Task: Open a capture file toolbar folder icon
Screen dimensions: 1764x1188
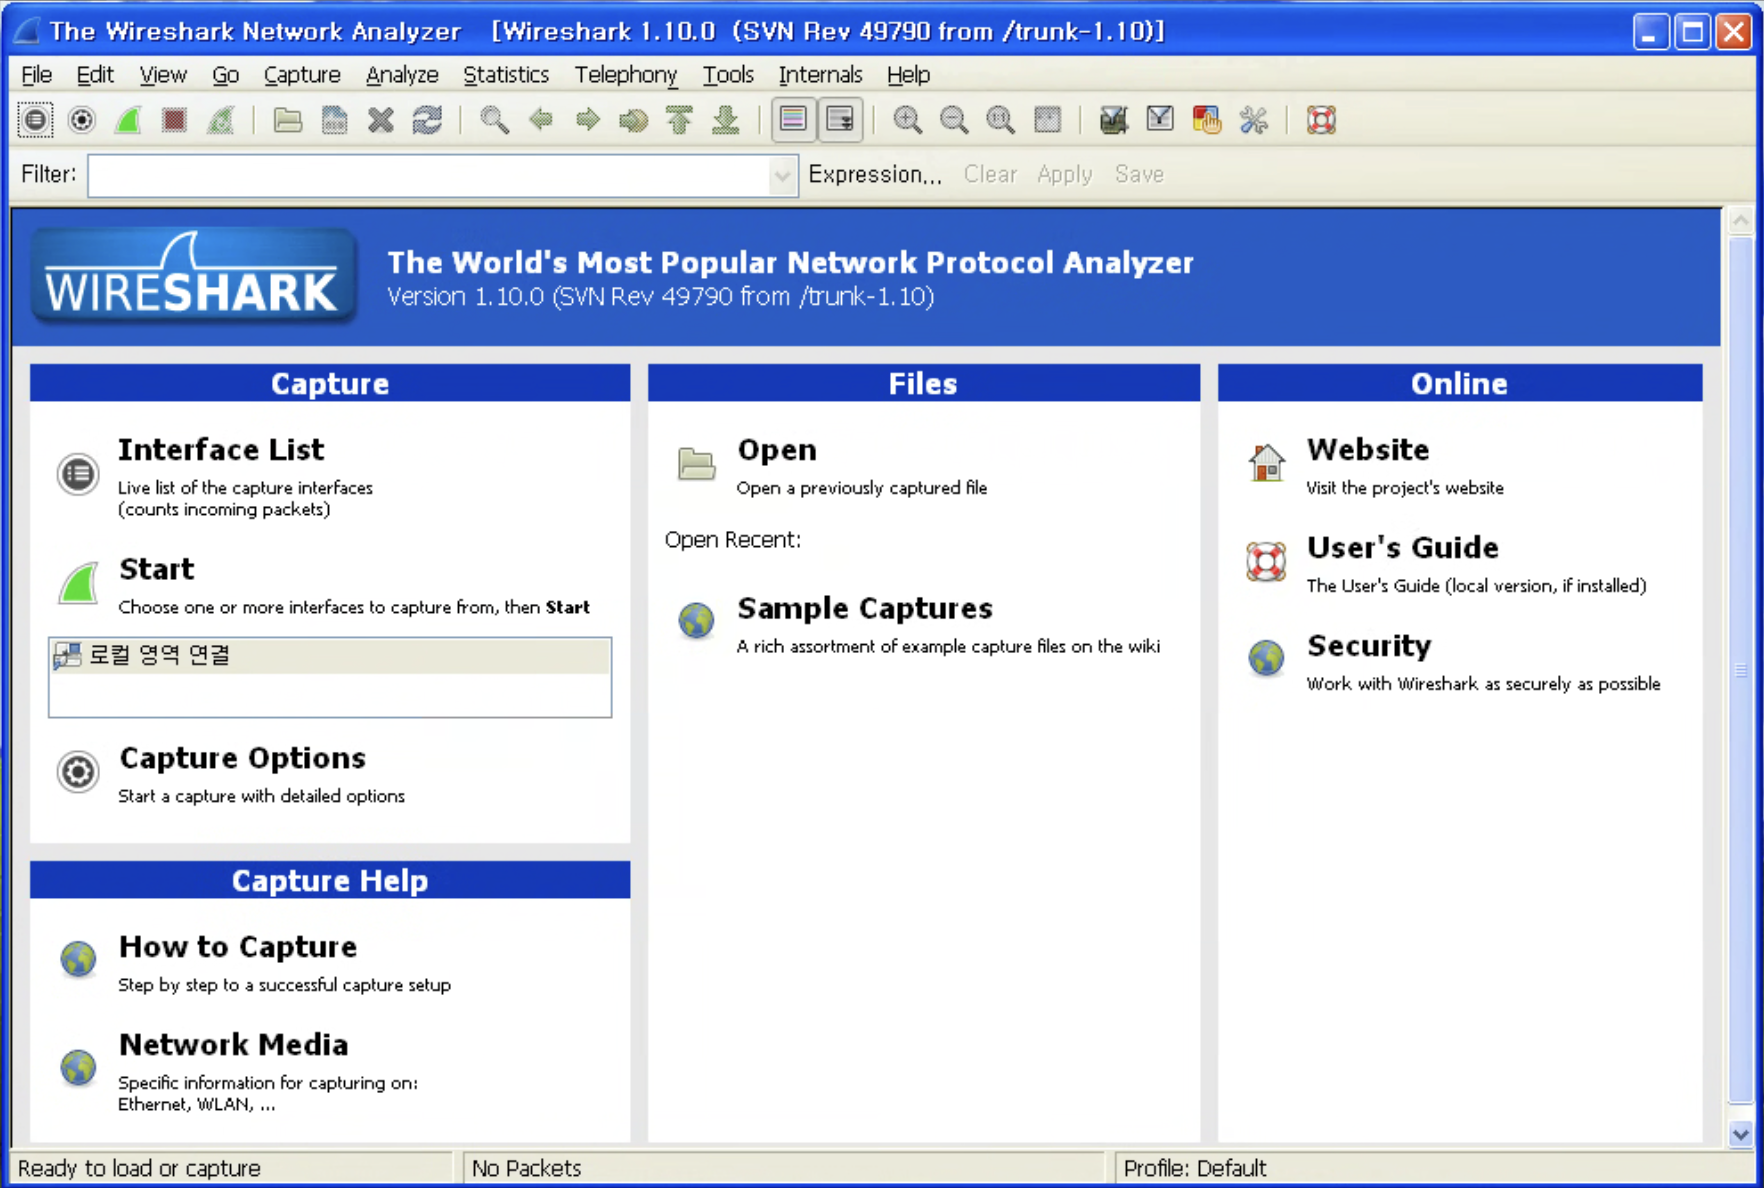Action: pyautogui.click(x=288, y=121)
